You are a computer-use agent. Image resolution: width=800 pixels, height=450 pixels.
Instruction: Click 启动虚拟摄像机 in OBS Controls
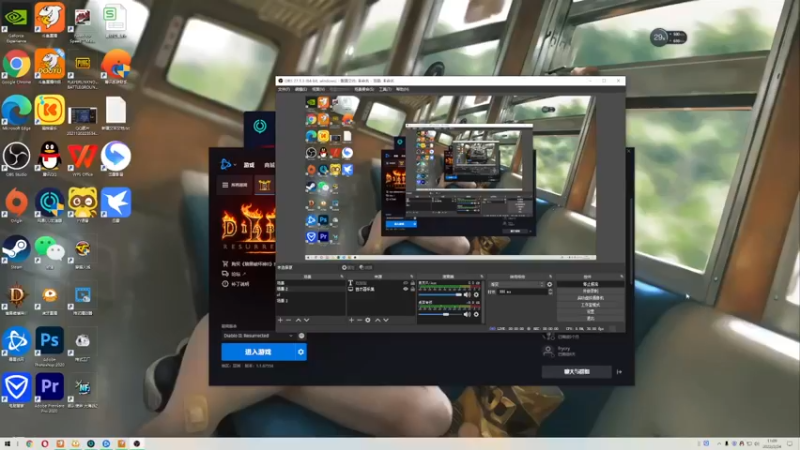[x=591, y=298]
